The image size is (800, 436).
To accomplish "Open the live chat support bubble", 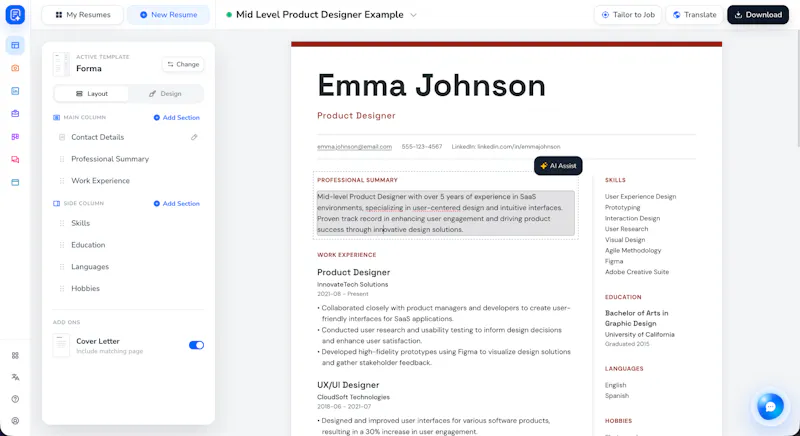I will 770,406.
